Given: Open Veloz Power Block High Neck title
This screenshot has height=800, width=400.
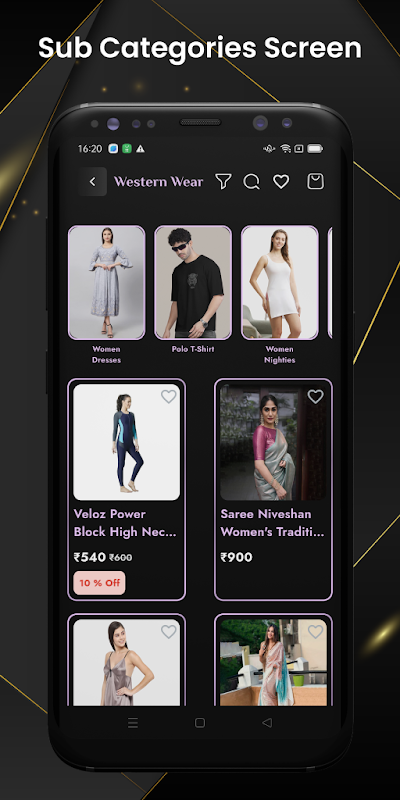Looking at the screenshot, I should (126, 522).
